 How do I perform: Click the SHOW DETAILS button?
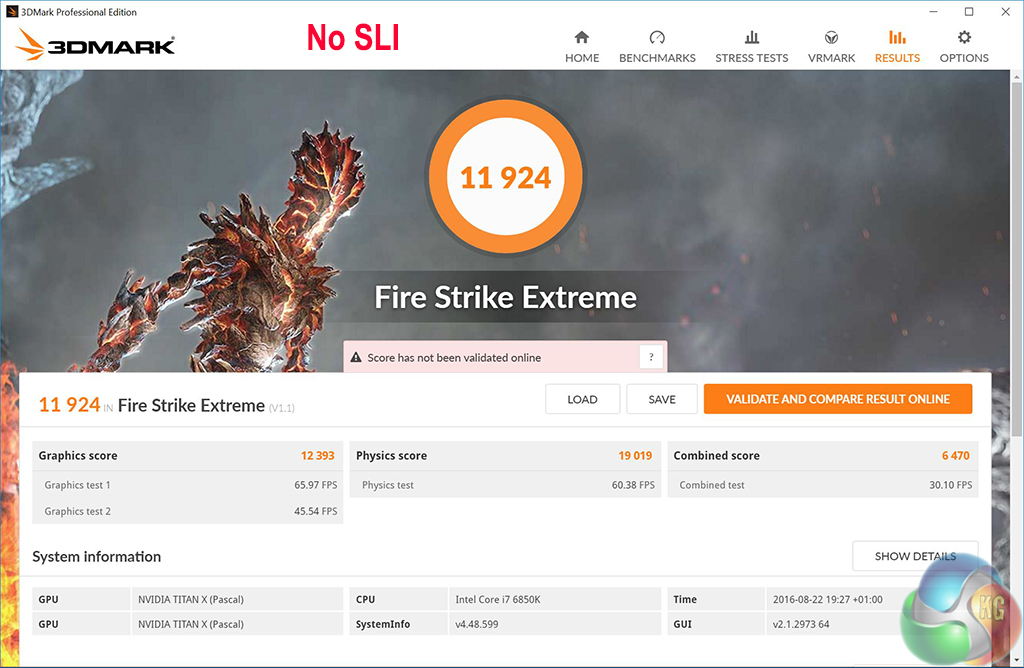(x=915, y=556)
